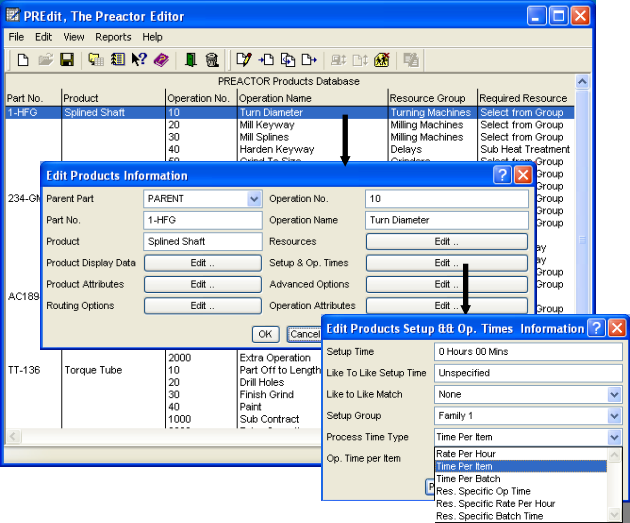This screenshot has width=630, height=523.
Task: Click main window vertical scrollbar up arrow
Action: pyautogui.click(x=582, y=82)
